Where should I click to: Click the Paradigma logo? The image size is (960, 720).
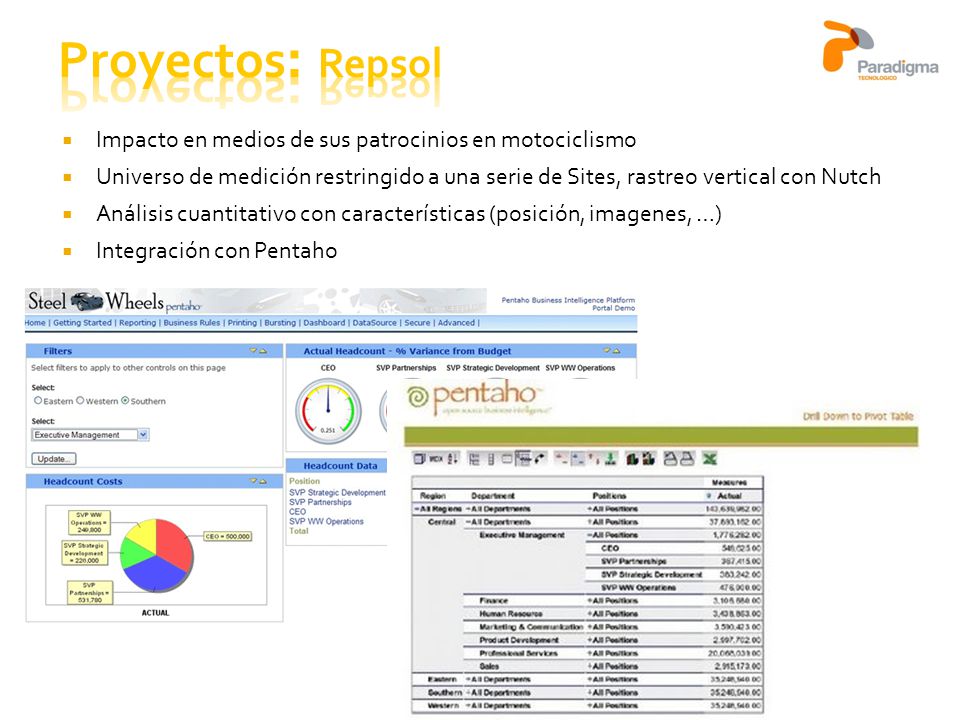(x=880, y=51)
